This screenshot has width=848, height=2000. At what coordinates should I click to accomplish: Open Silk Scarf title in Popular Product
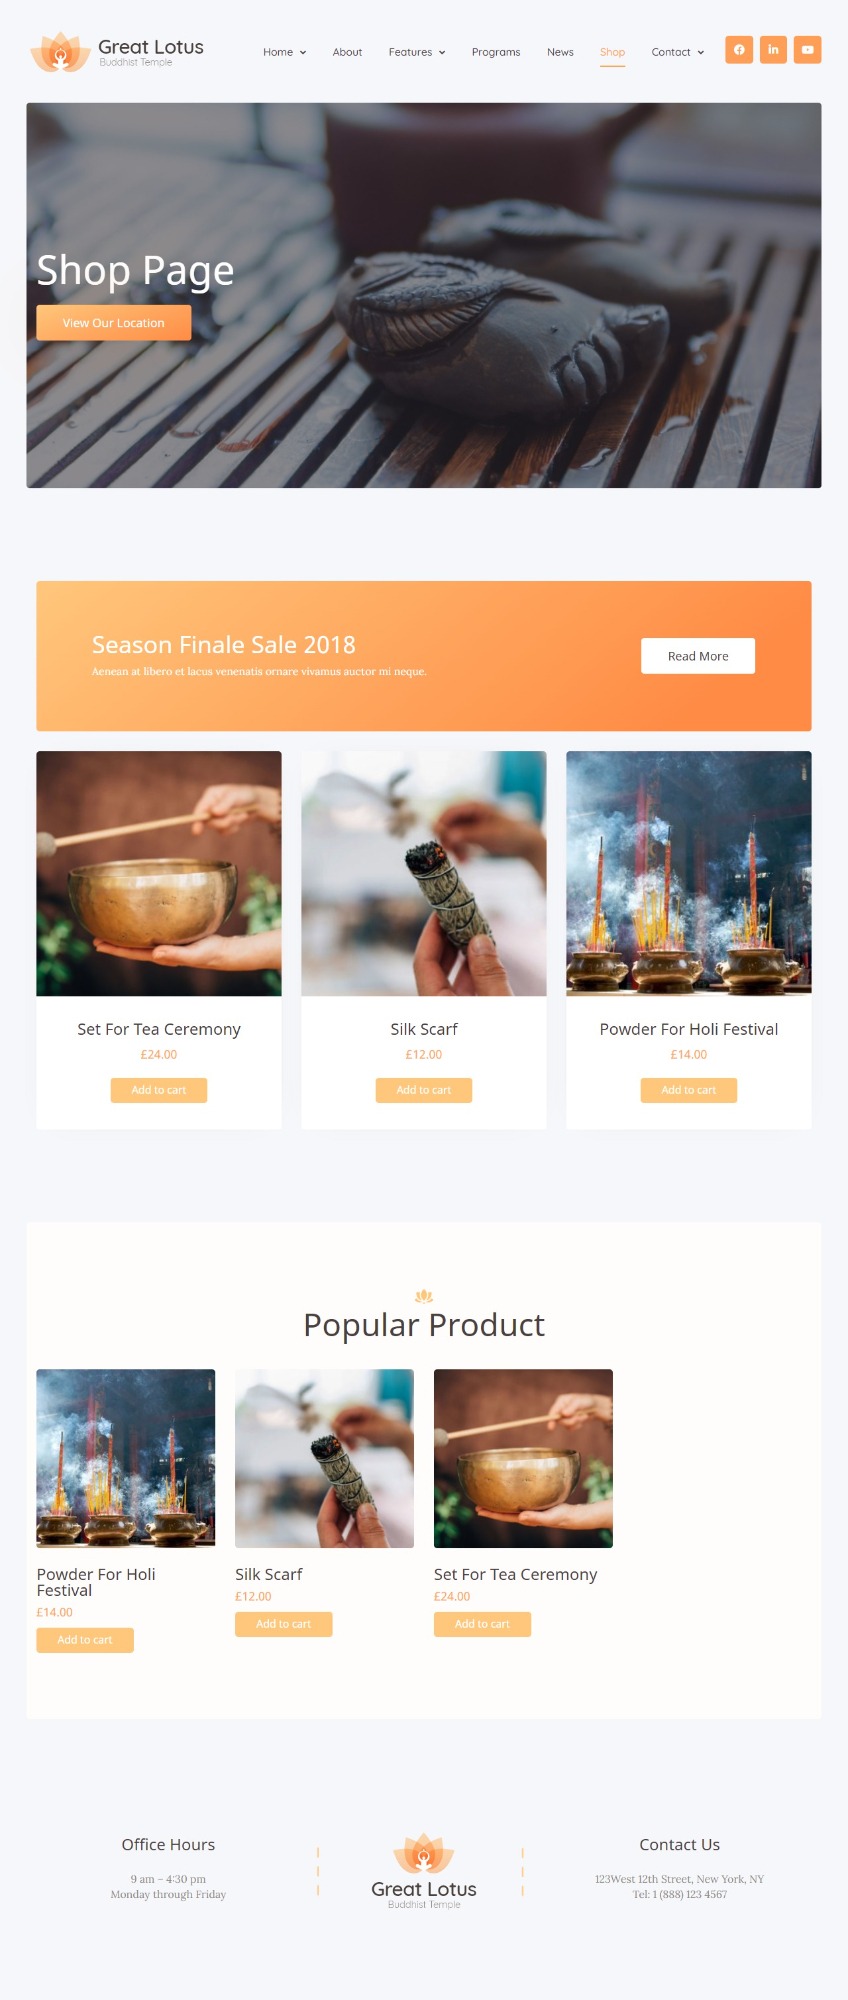click(x=269, y=1574)
